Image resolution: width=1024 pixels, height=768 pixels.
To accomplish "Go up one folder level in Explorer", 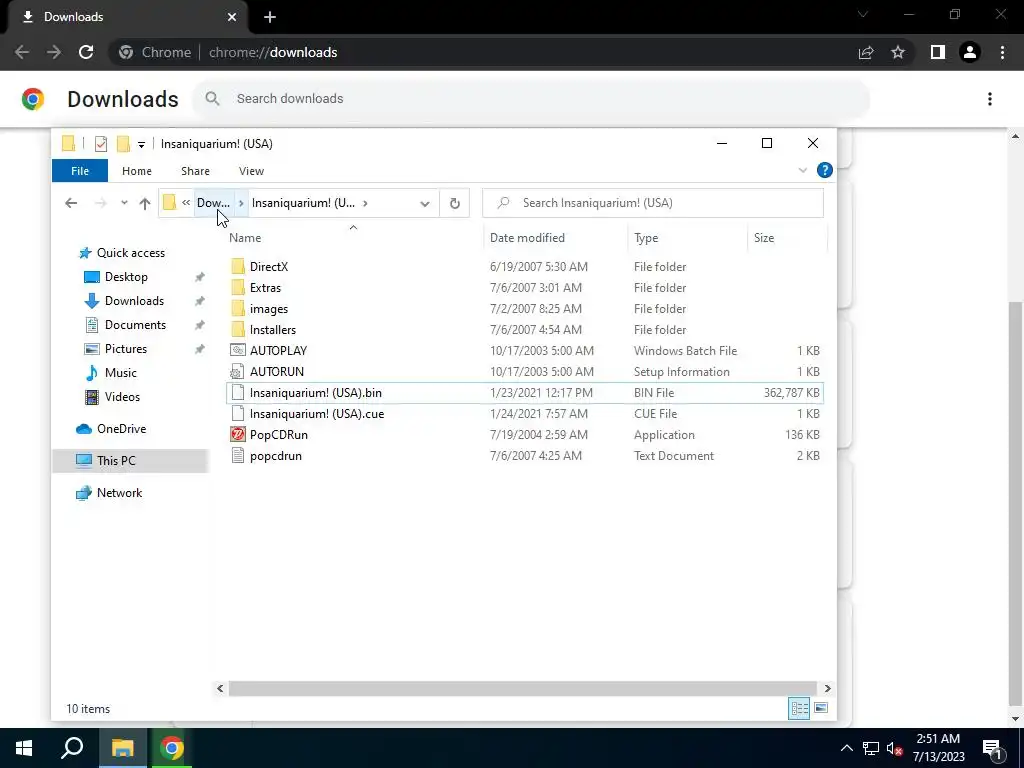I will 145,203.
